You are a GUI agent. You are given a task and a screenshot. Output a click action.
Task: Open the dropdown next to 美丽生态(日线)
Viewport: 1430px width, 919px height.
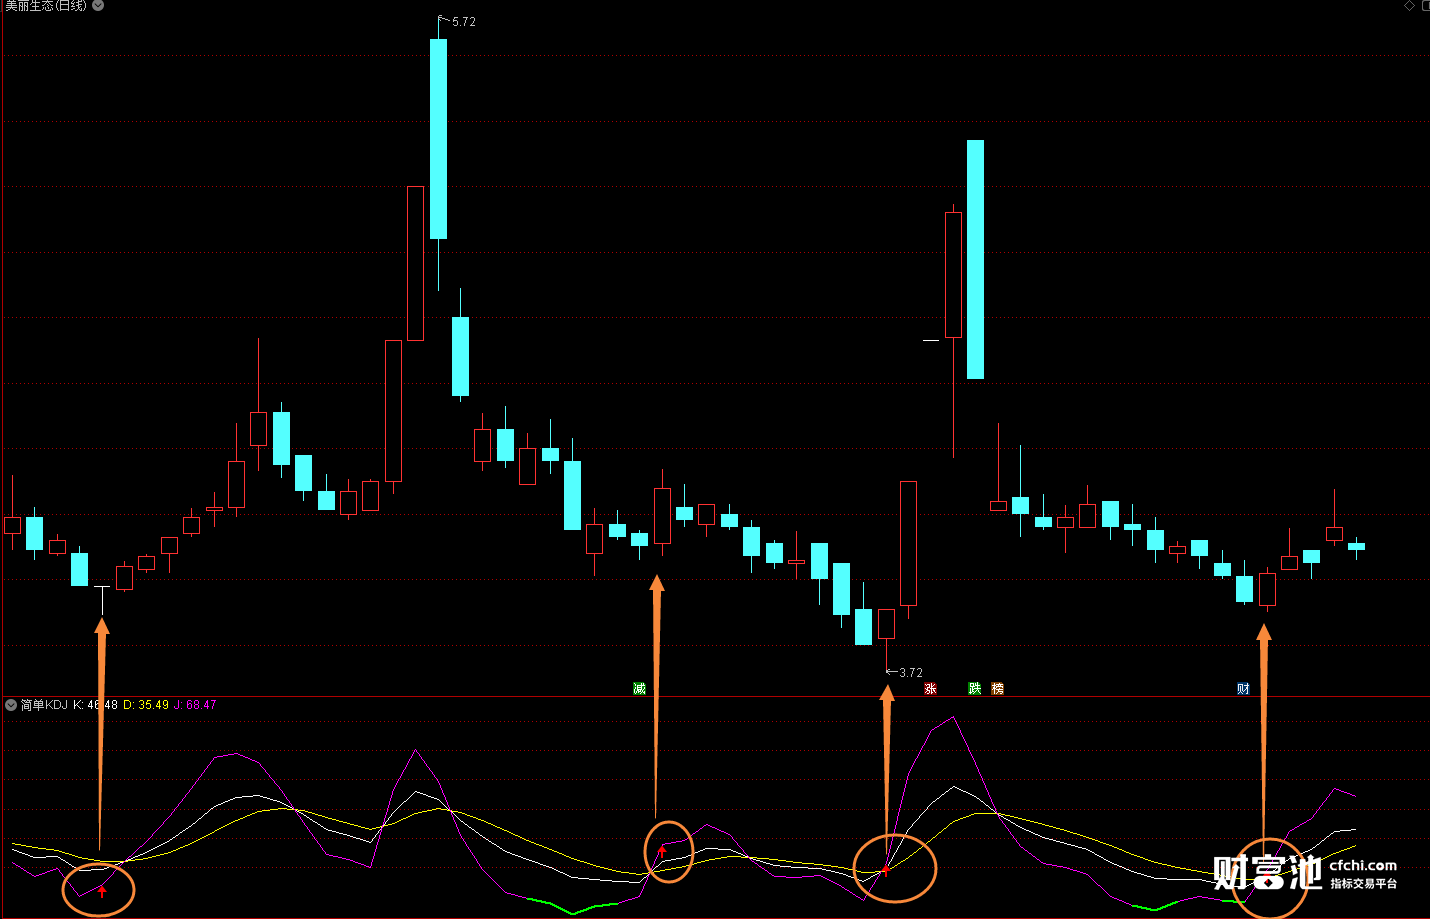click(x=98, y=6)
